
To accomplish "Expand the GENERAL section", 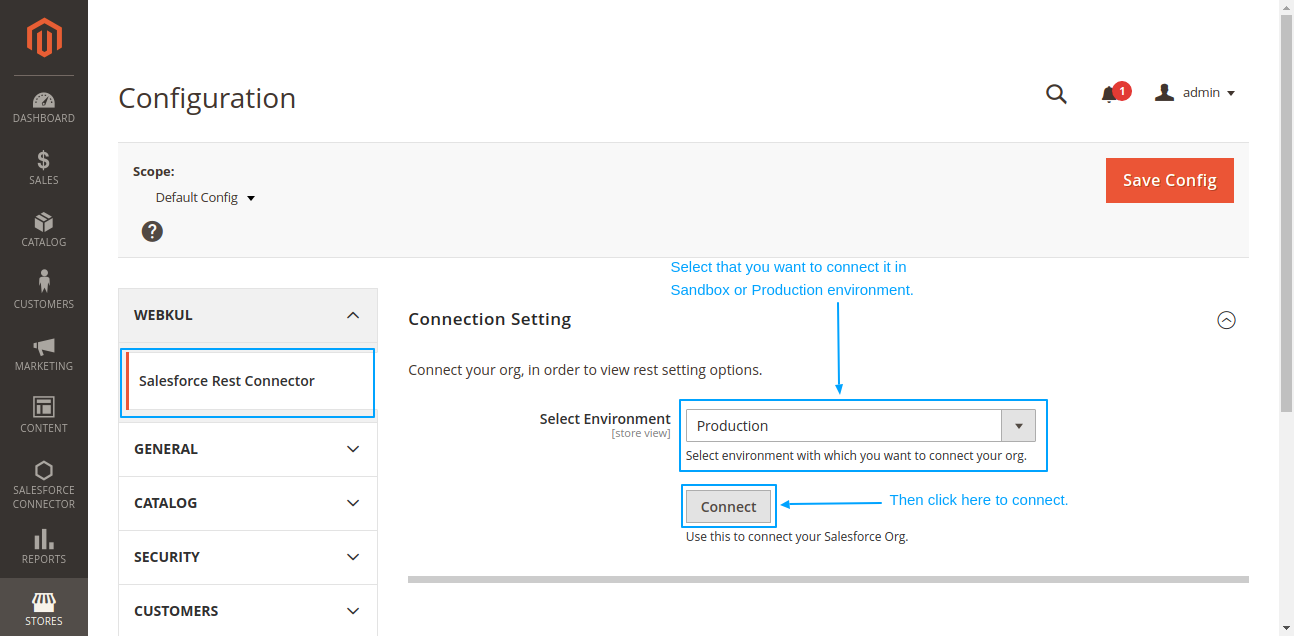I will point(248,449).
